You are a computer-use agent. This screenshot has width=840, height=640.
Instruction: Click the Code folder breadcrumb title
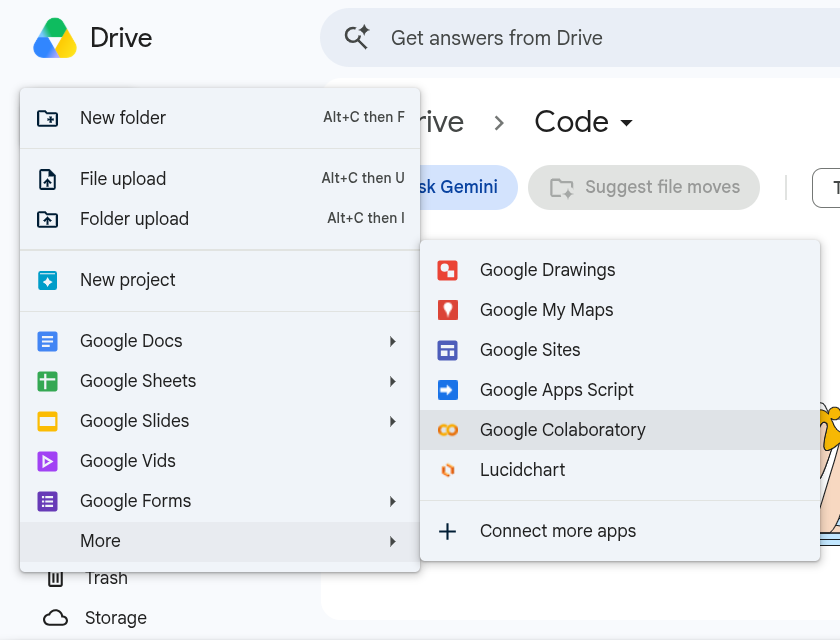point(572,122)
